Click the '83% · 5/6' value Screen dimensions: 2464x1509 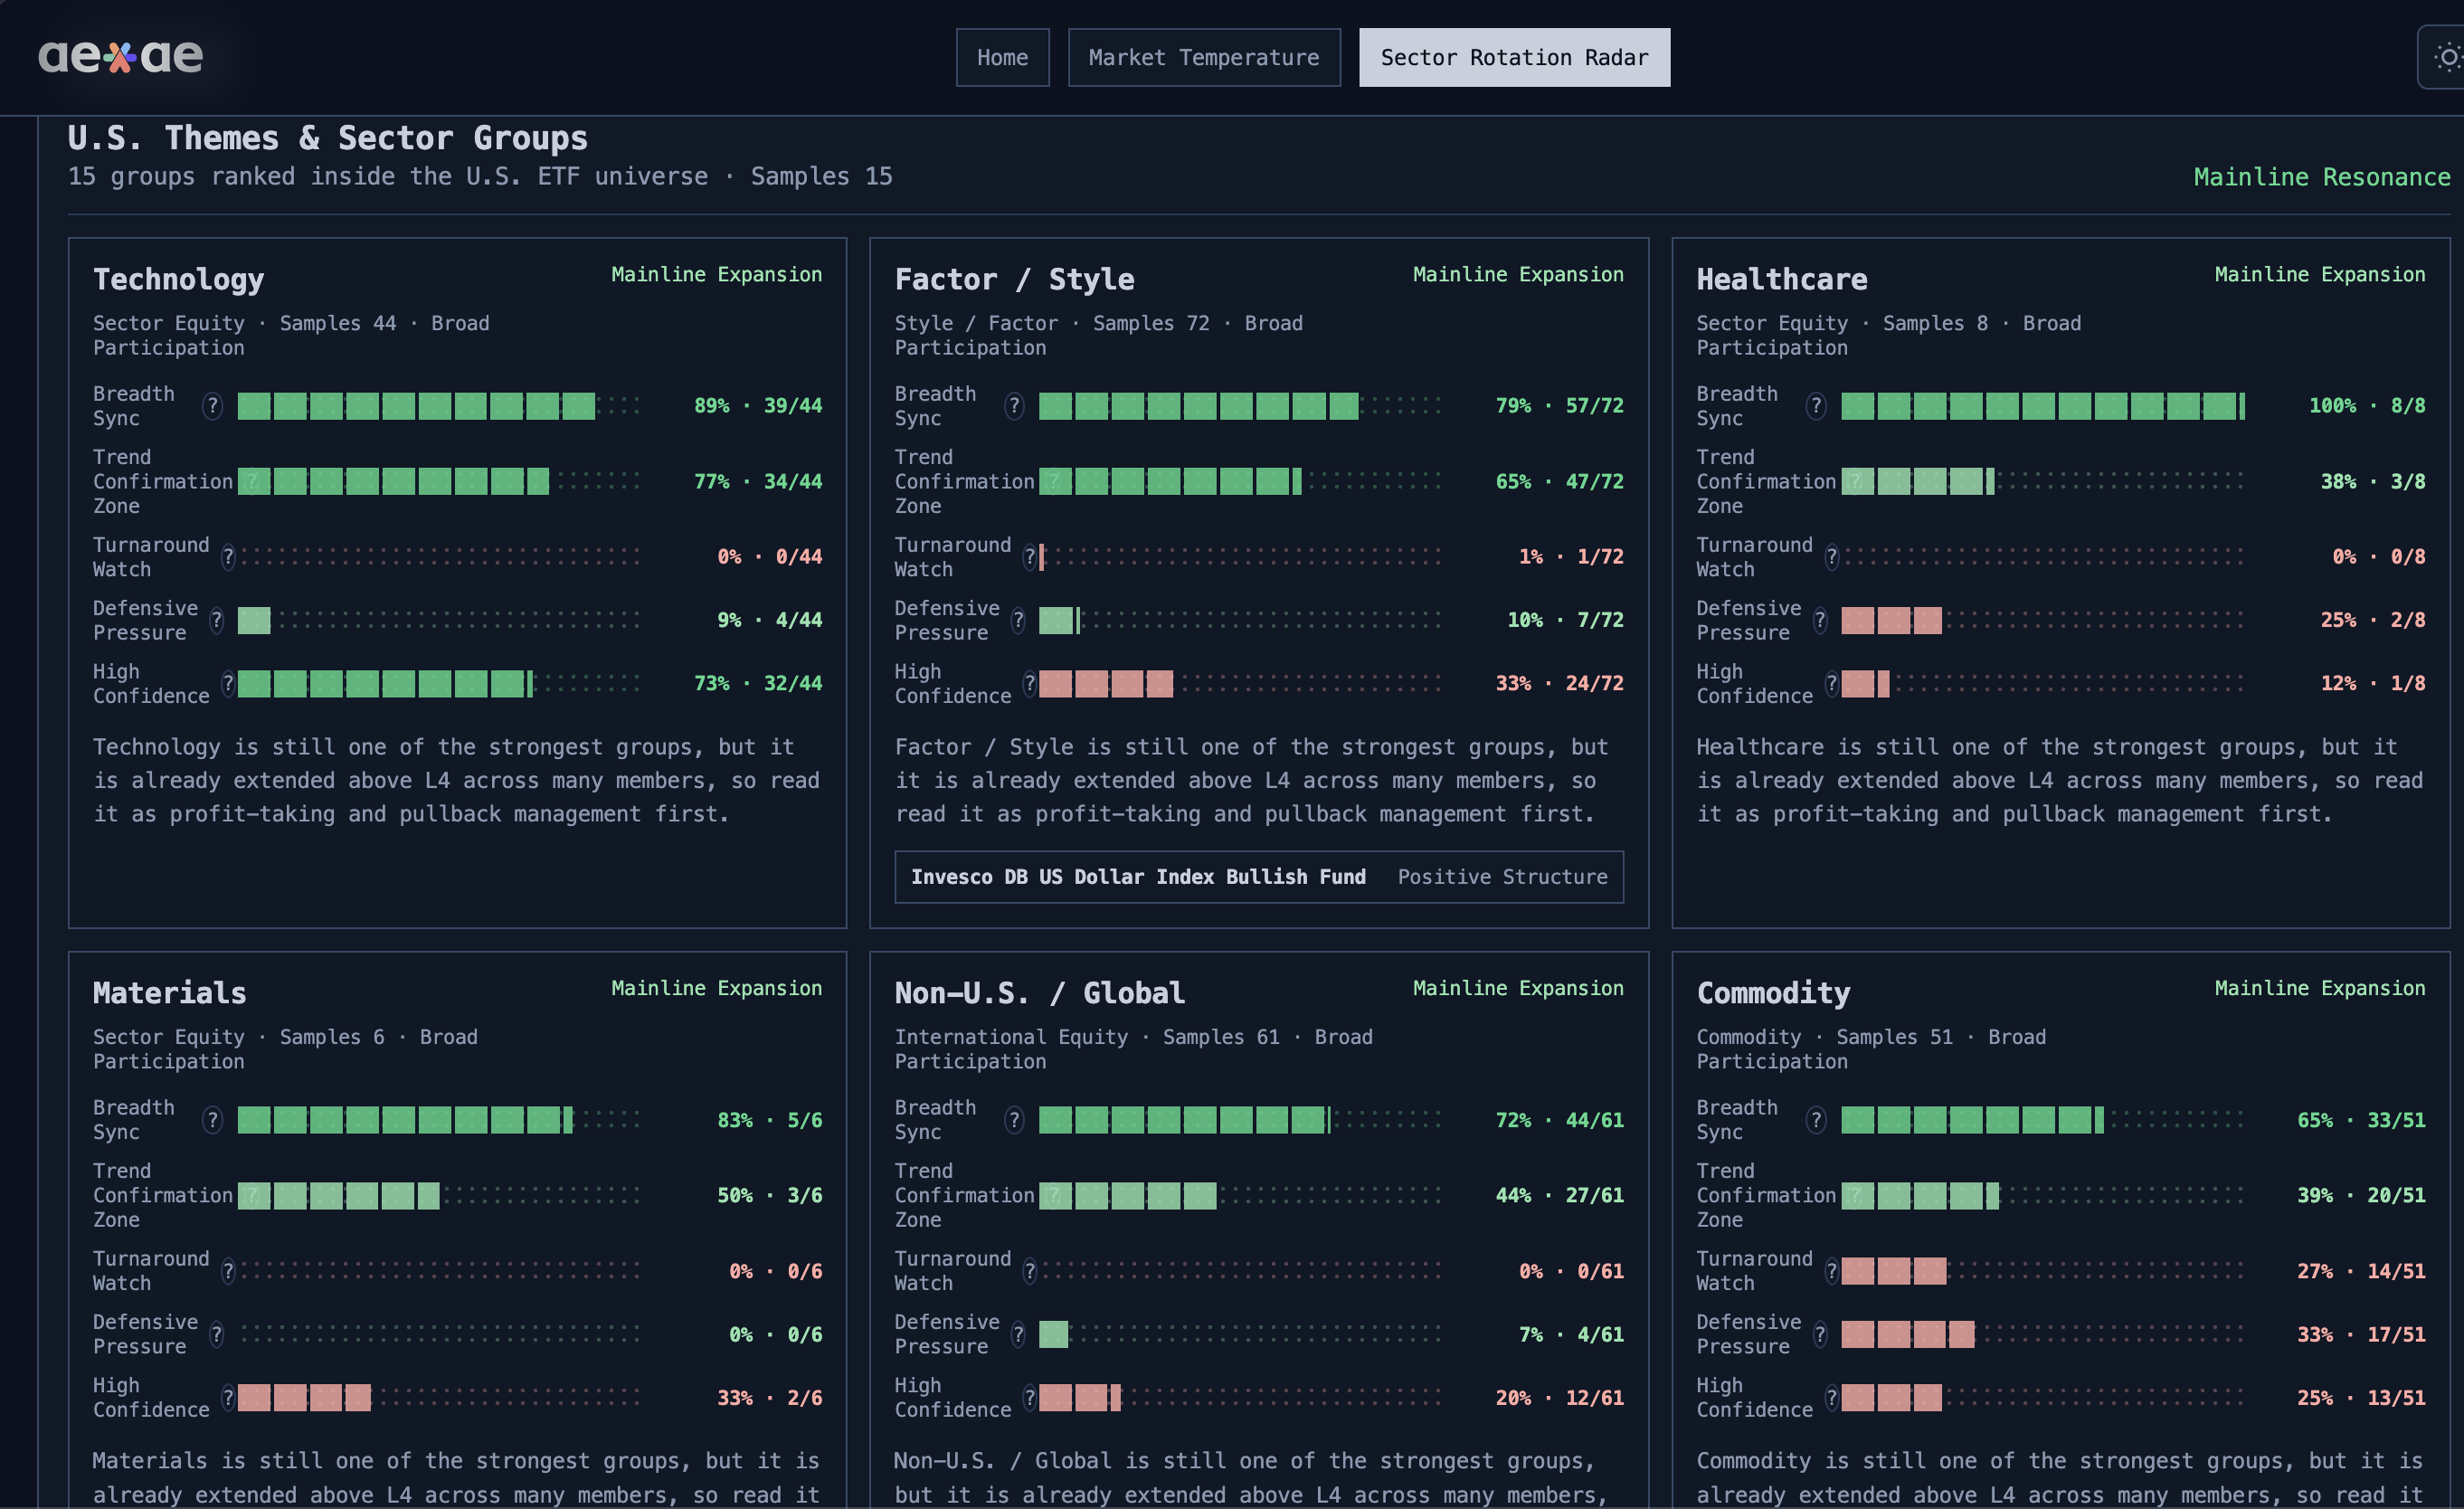[x=770, y=1120]
